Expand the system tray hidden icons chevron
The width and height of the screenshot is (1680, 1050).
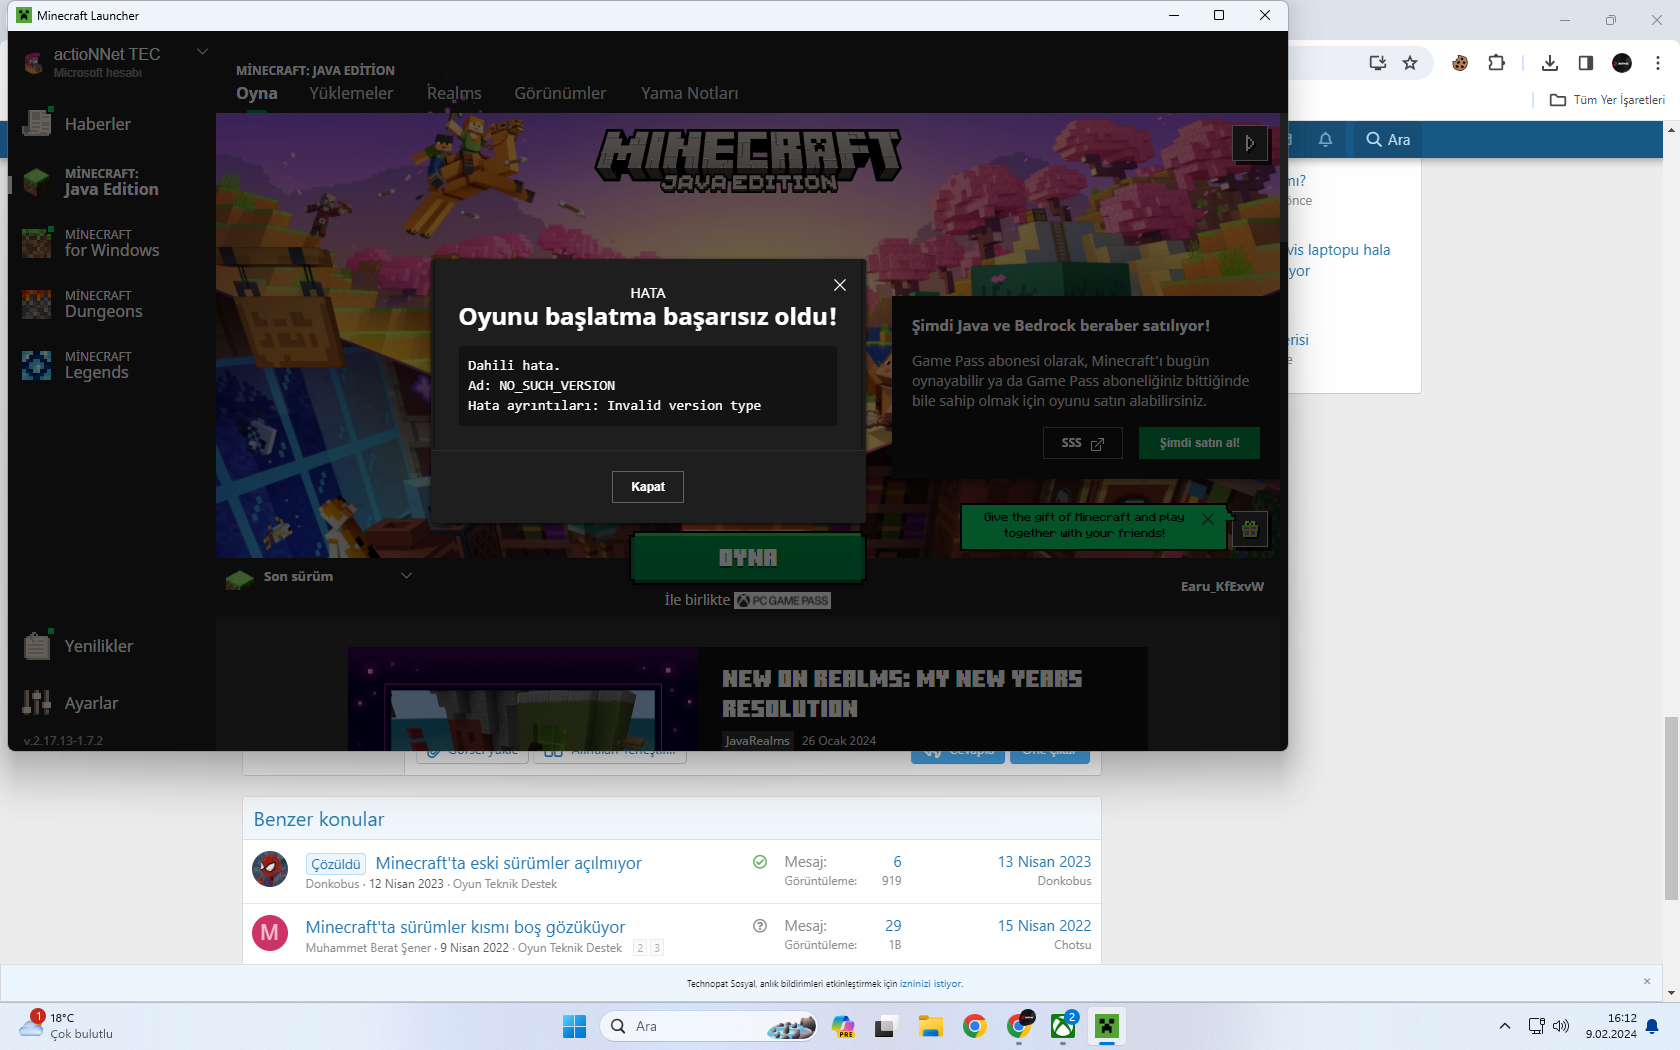point(1504,1026)
